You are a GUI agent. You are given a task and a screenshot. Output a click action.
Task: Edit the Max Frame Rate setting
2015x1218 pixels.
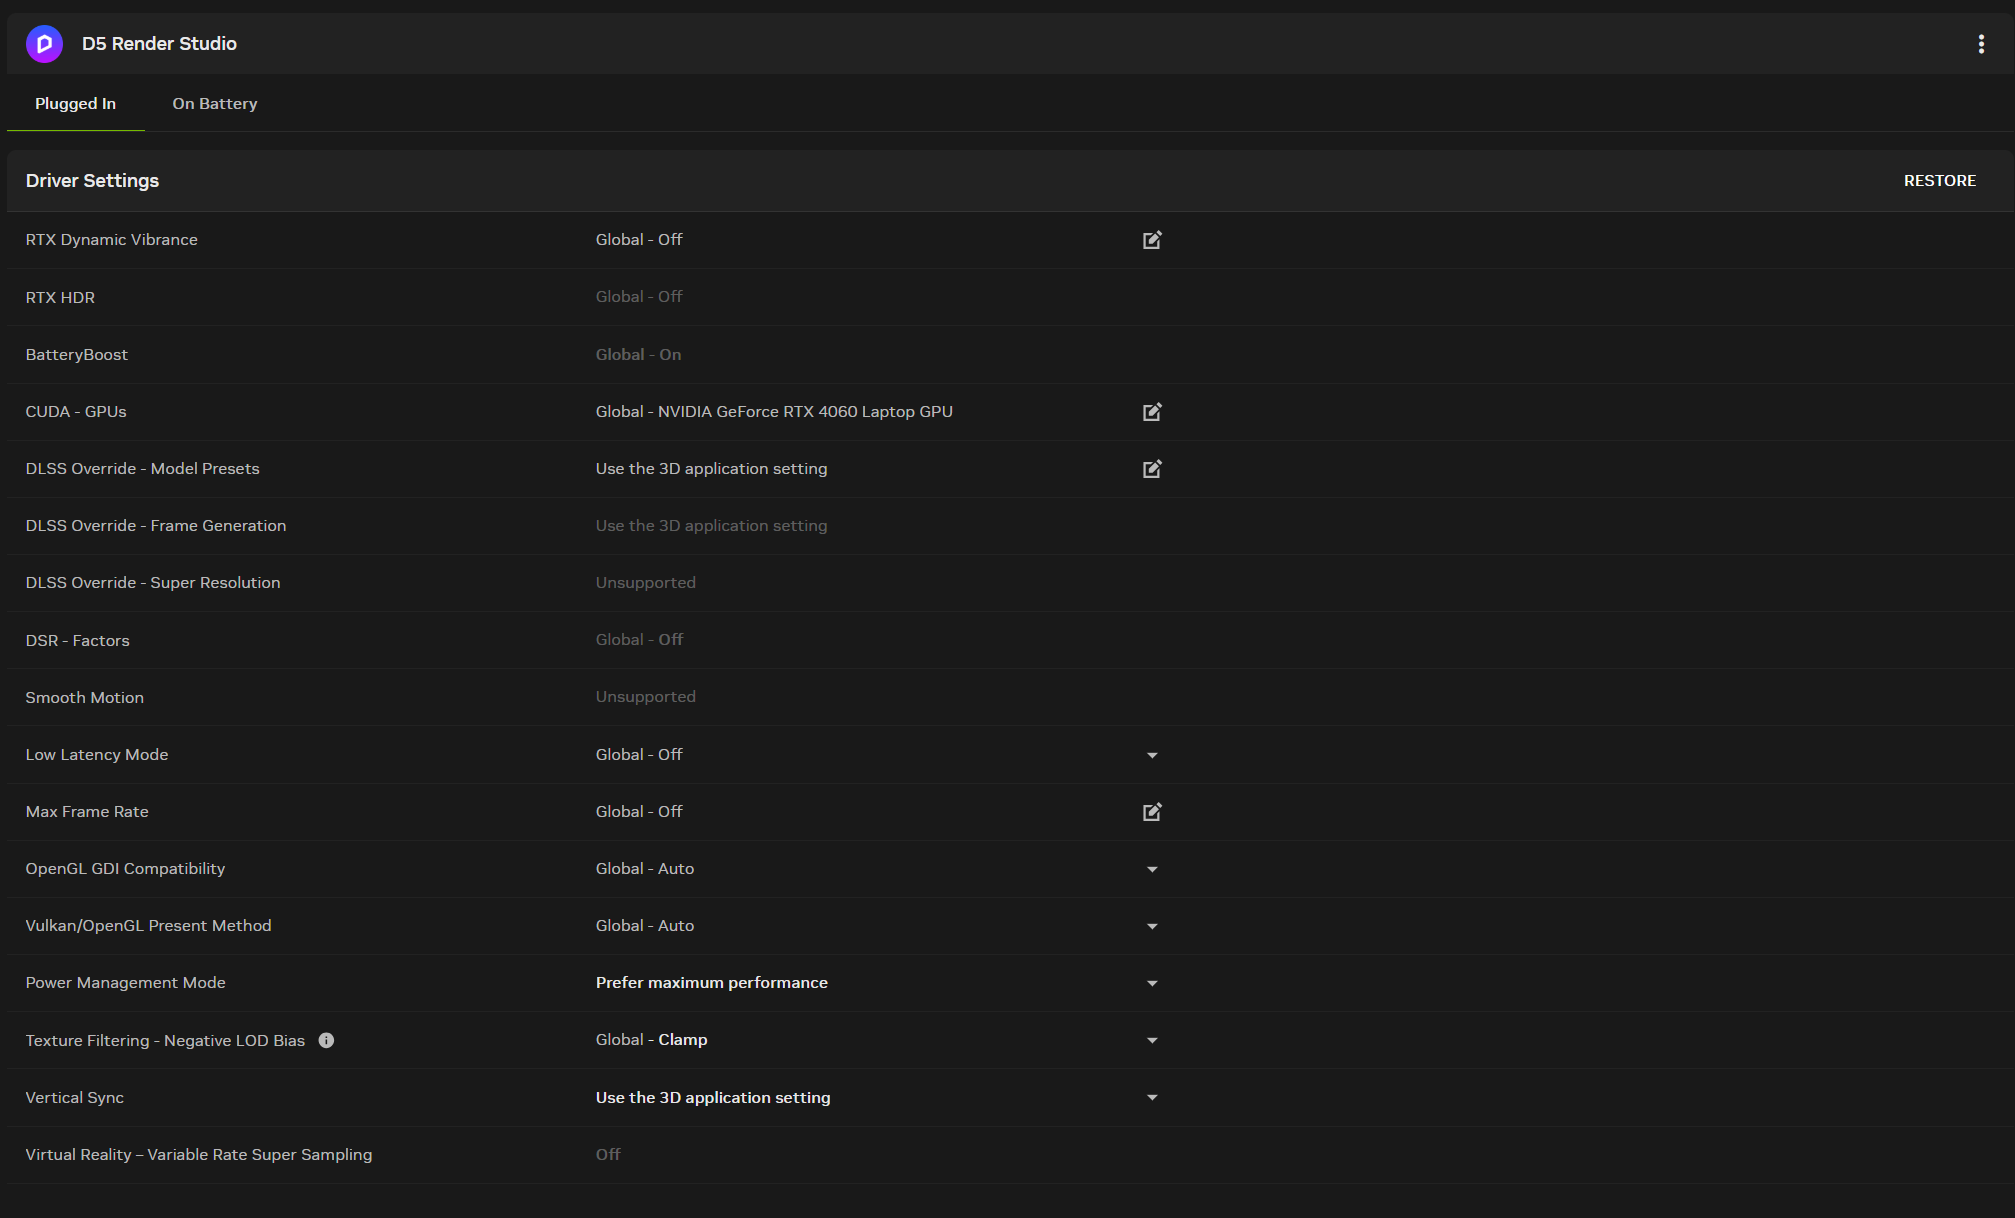pyautogui.click(x=1152, y=812)
